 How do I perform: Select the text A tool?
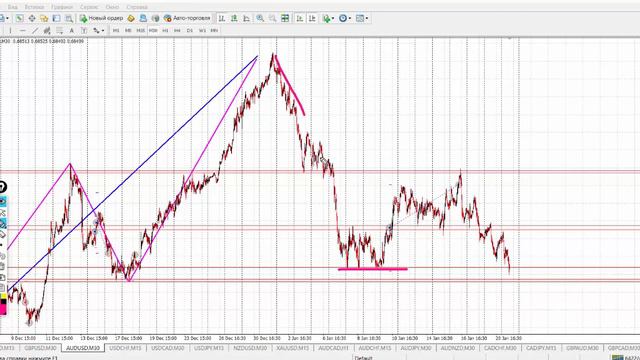point(71,30)
